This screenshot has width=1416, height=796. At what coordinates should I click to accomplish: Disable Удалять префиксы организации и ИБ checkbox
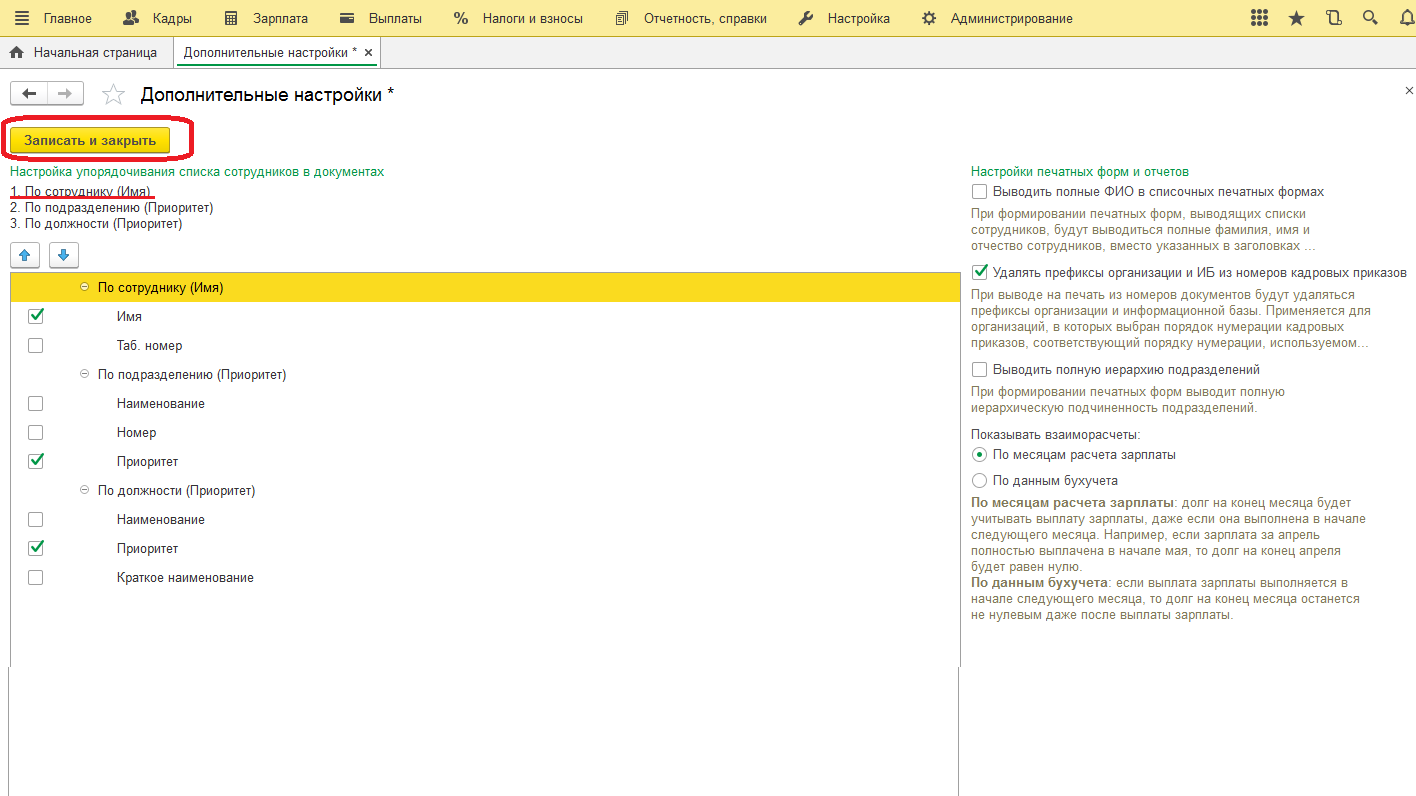980,272
